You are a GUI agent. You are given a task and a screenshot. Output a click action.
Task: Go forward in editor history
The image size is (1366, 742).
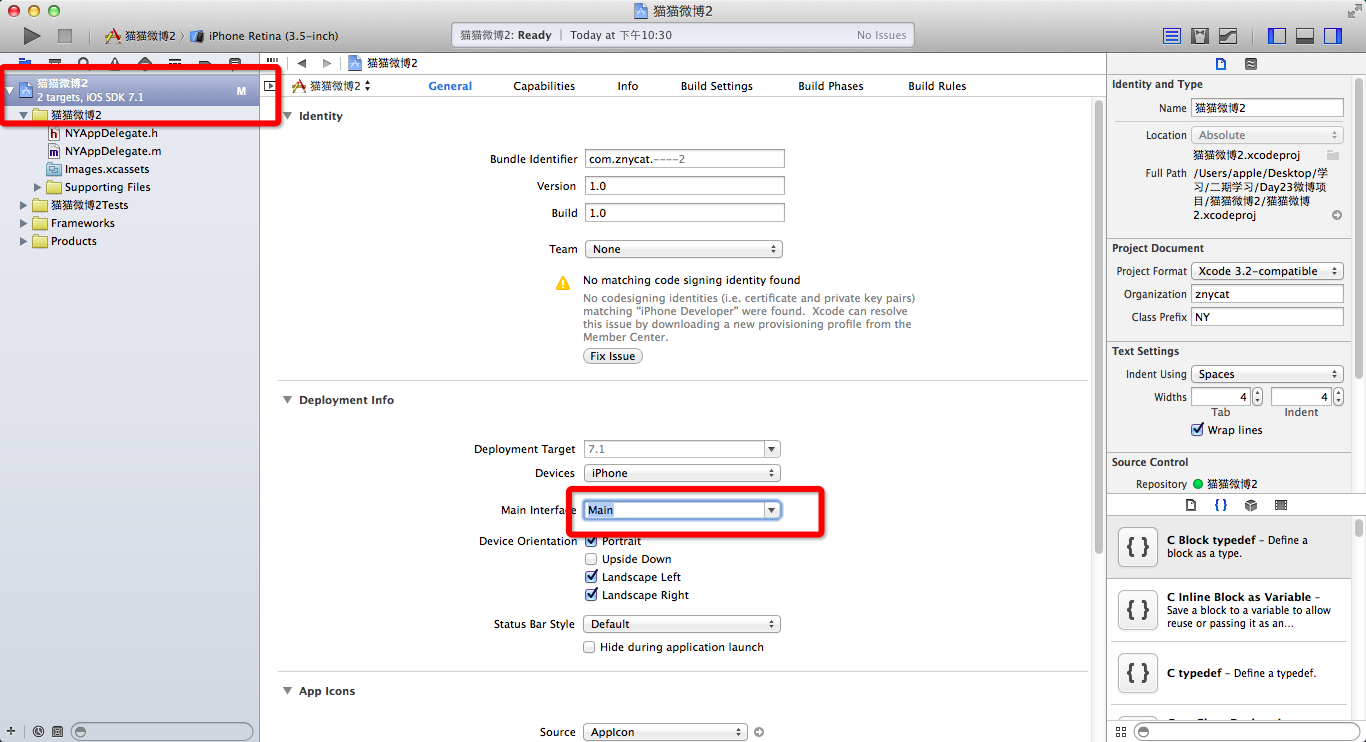[x=327, y=63]
